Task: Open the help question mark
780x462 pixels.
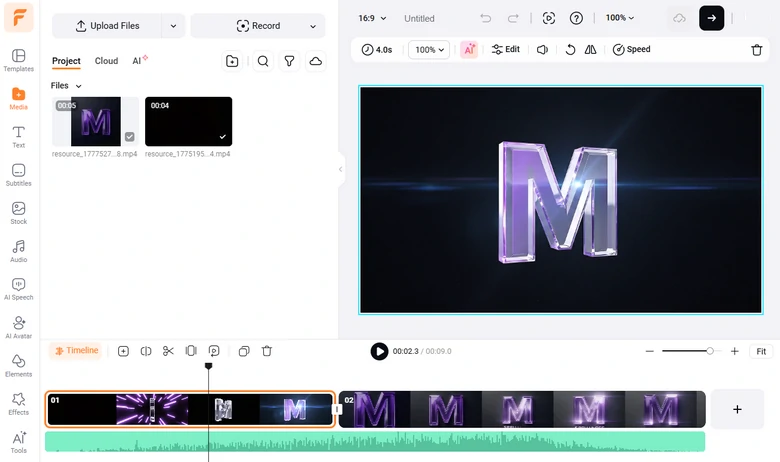Action: coord(576,18)
